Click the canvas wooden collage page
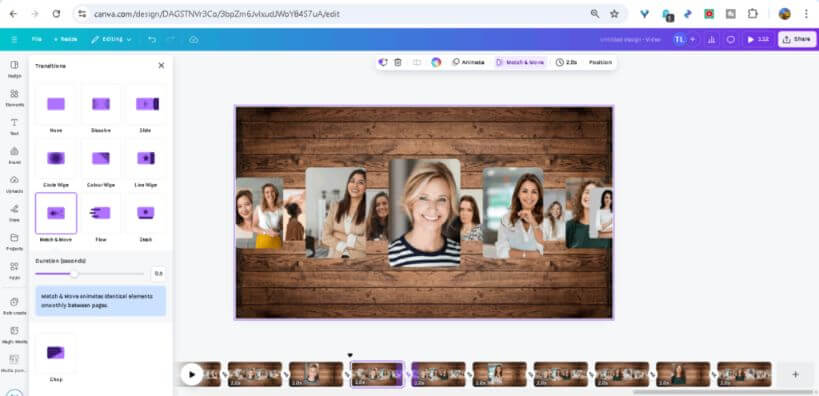This screenshot has width=819, height=396. click(424, 213)
